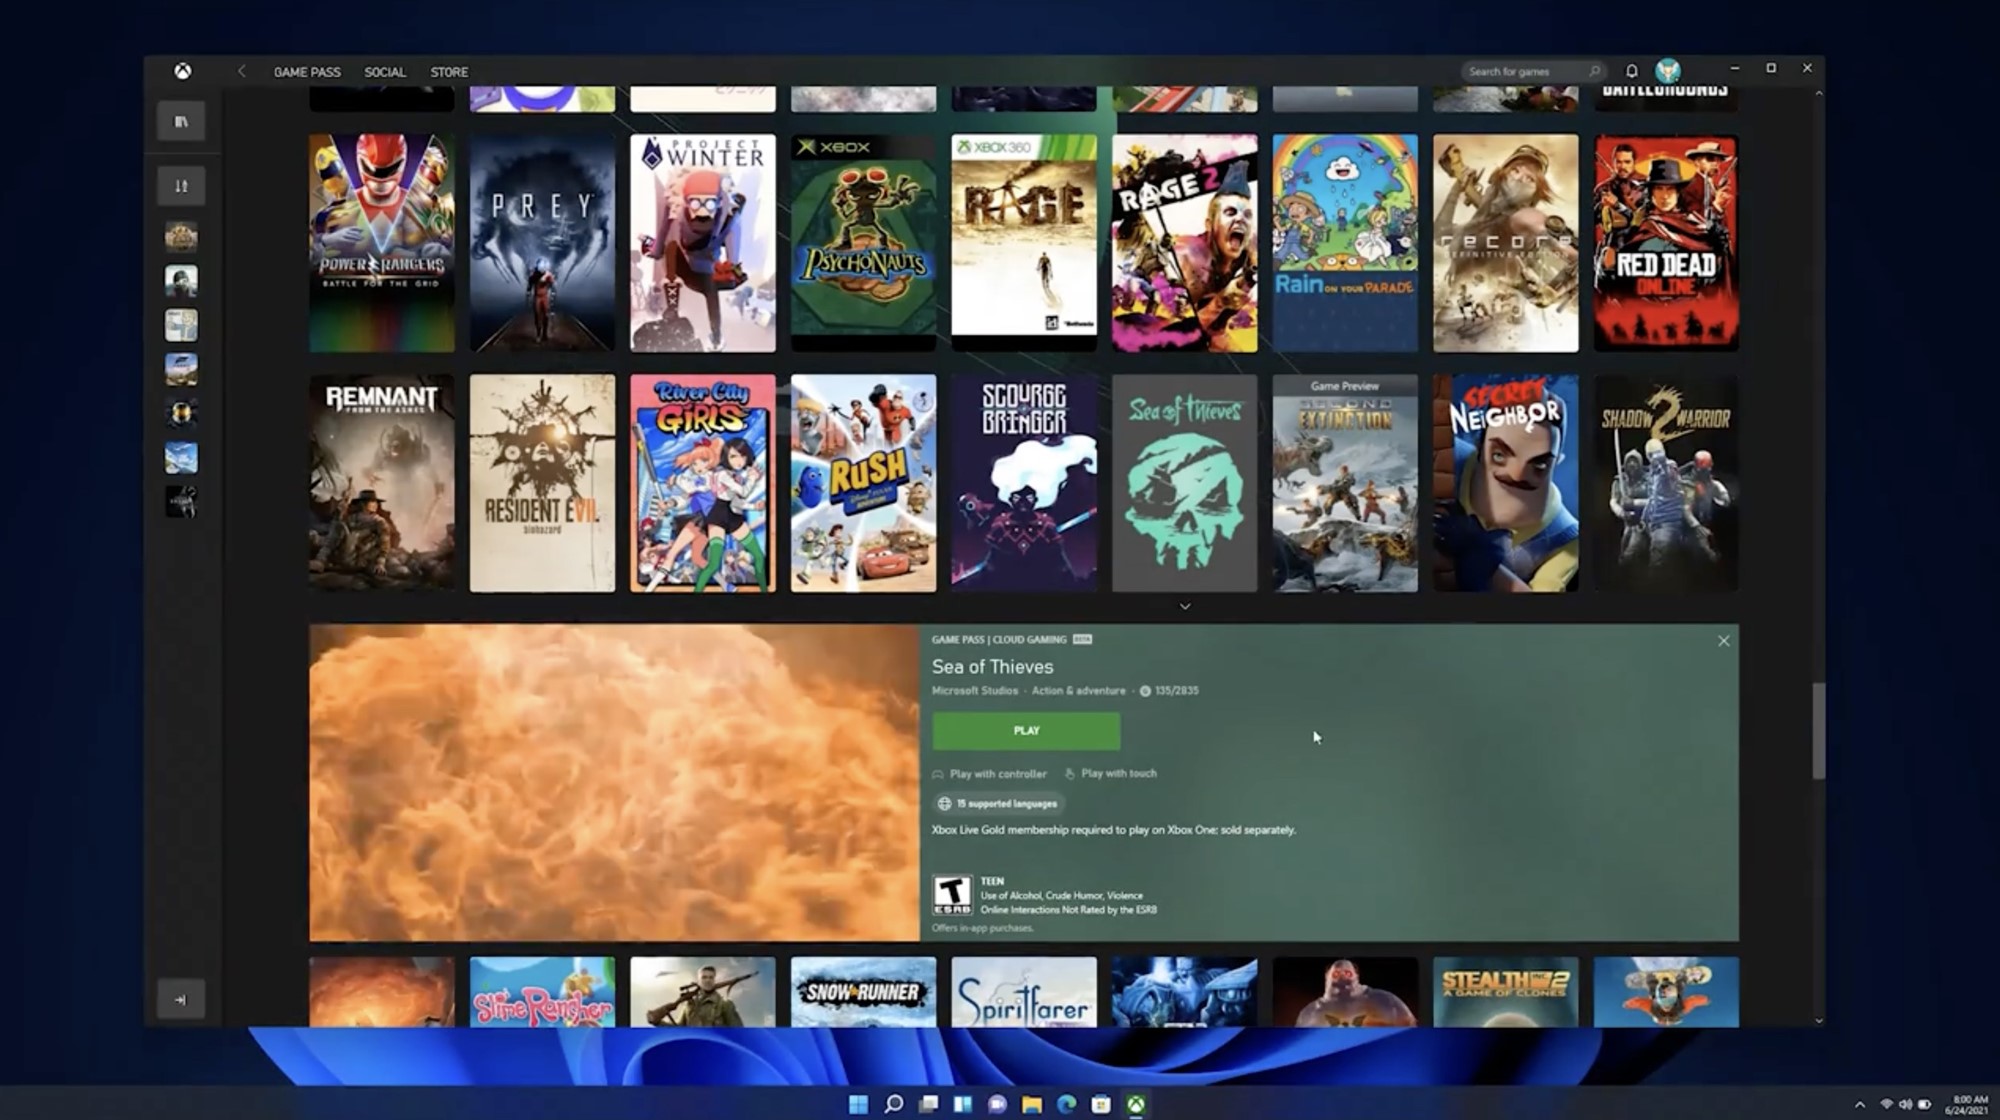Click the ESRB Teen rating badge
2000x1120 pixels.
(952, 895)
